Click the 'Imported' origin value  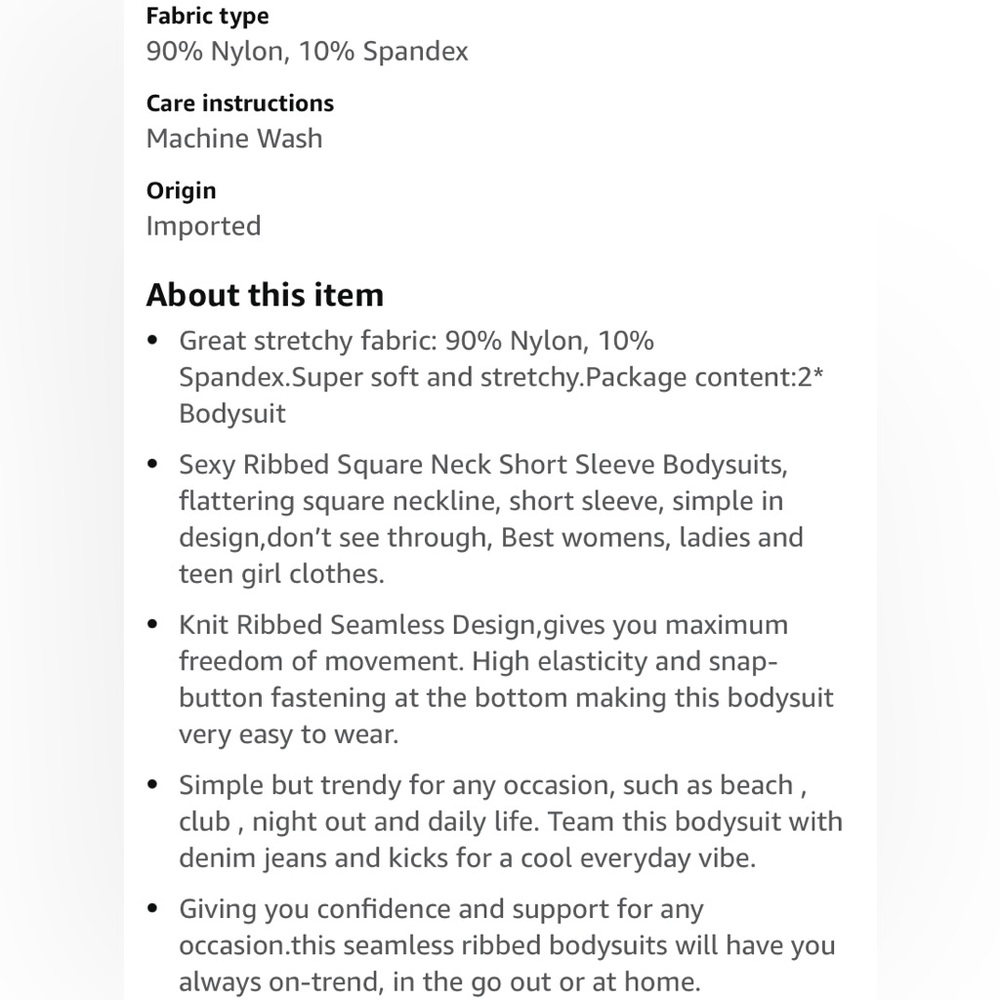coord(203,226)
